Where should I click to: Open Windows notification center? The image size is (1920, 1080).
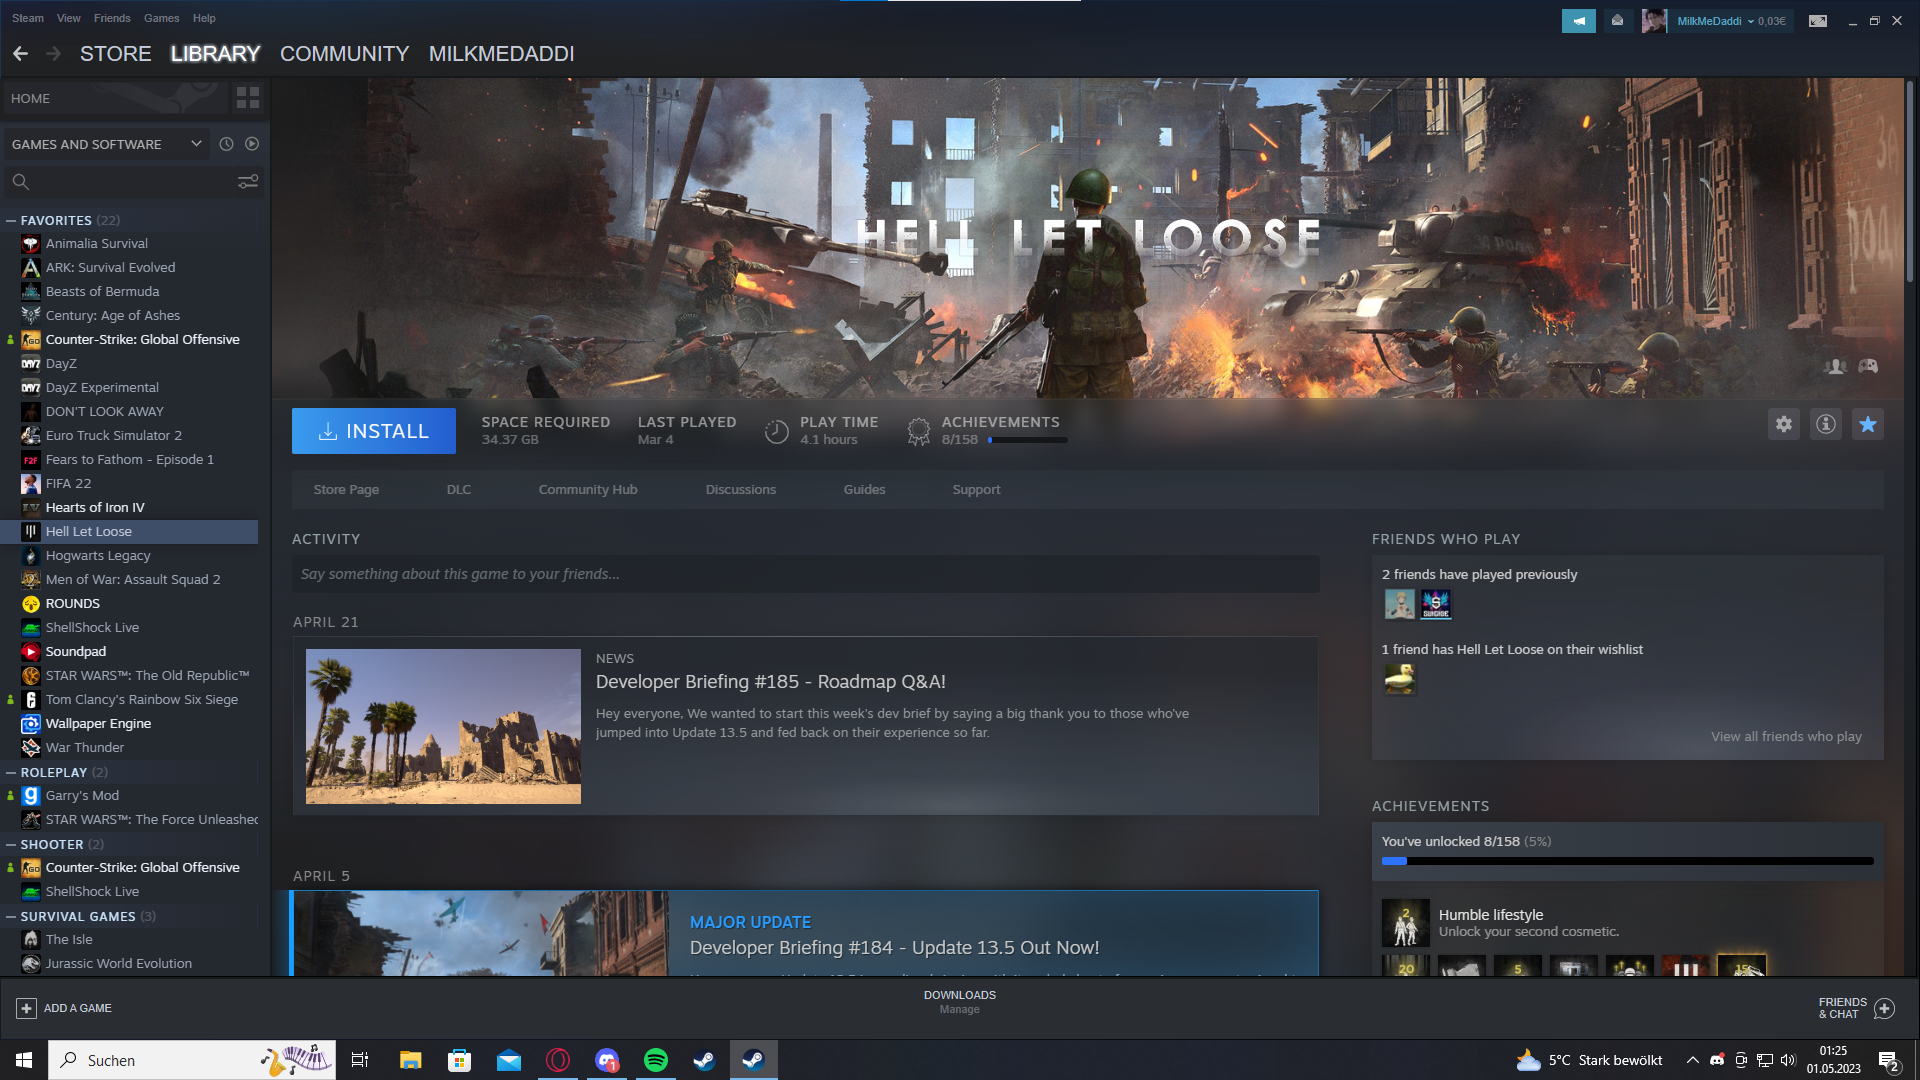pos(1889,1060)
